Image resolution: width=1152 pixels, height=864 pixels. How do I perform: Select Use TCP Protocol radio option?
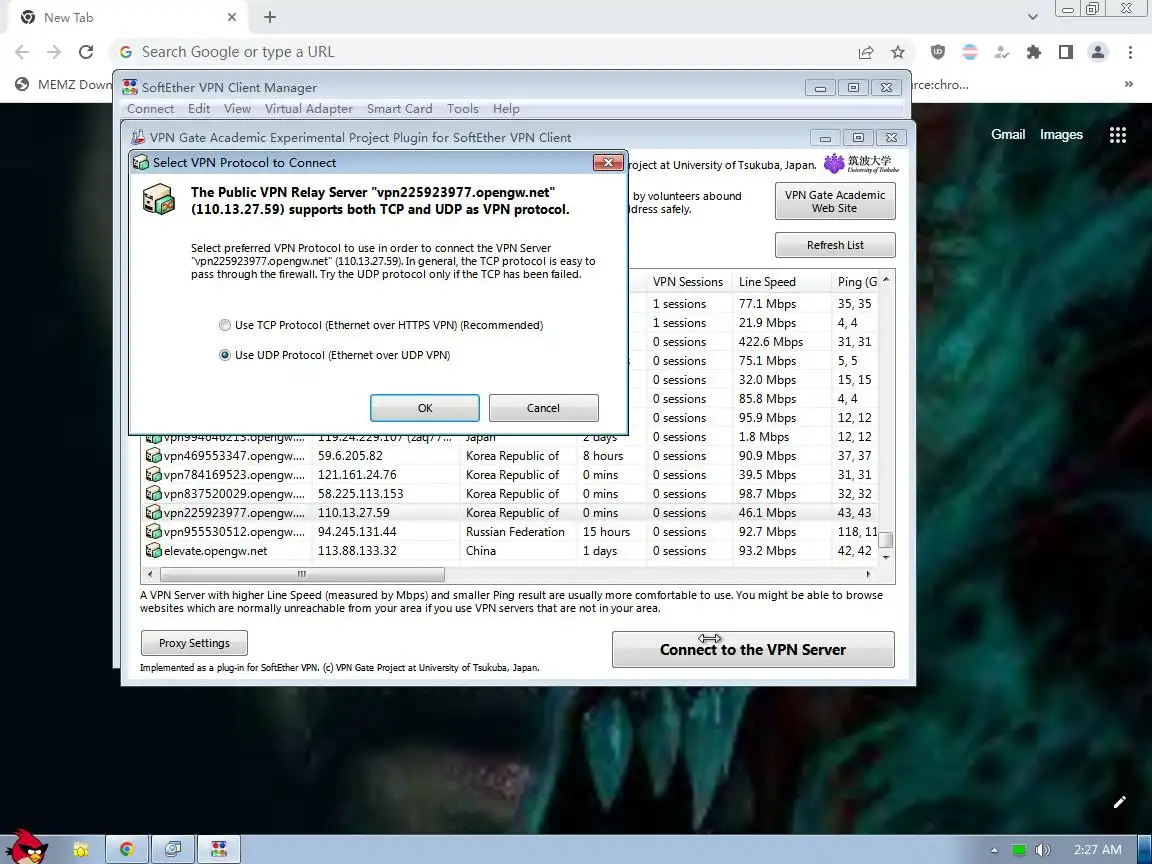point(225,325)
